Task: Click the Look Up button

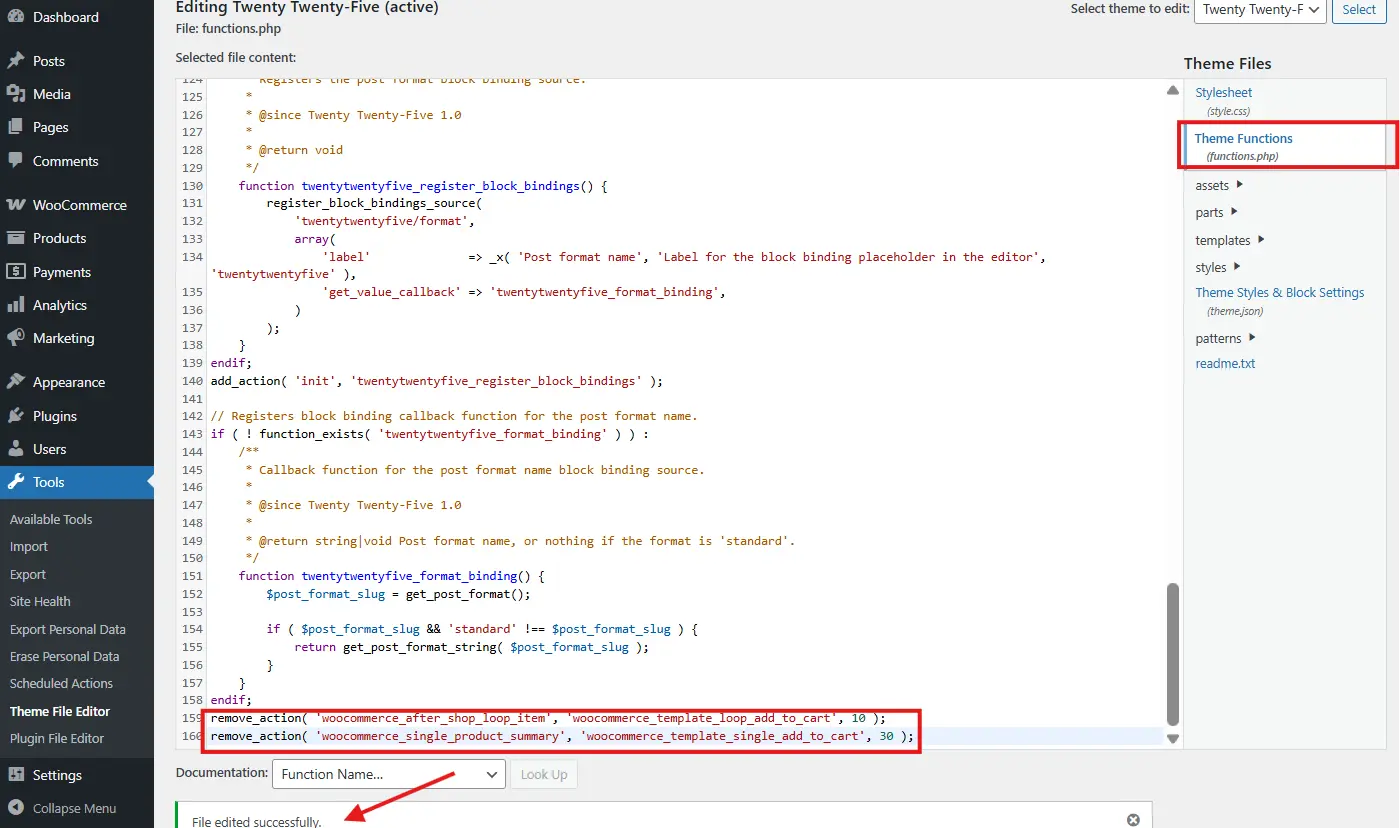Action: (544, 774)
